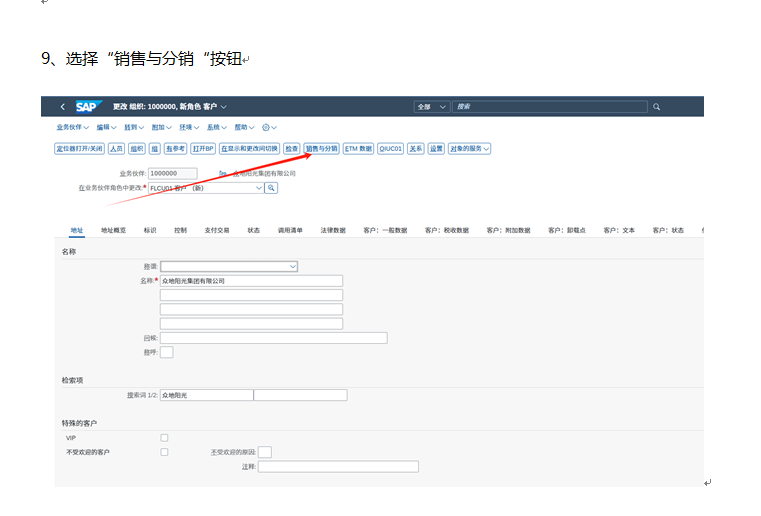
Task: Click the 组织 (Organization) toolbar button
Action: point(137,148)
